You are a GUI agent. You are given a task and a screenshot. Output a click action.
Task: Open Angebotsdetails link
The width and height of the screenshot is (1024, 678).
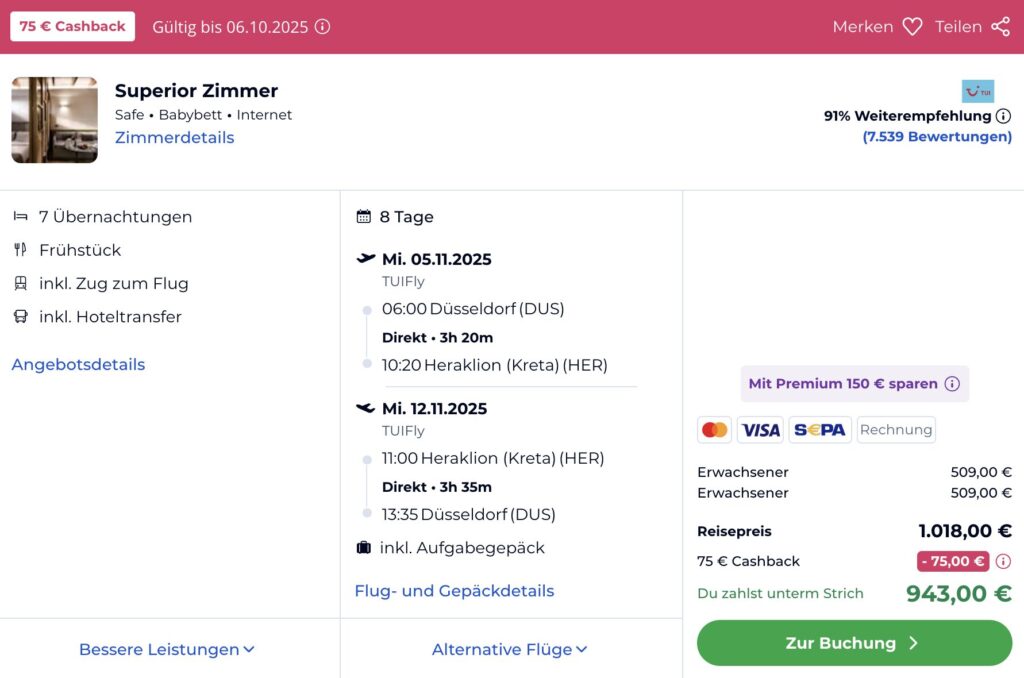click(x=78, y=365)
